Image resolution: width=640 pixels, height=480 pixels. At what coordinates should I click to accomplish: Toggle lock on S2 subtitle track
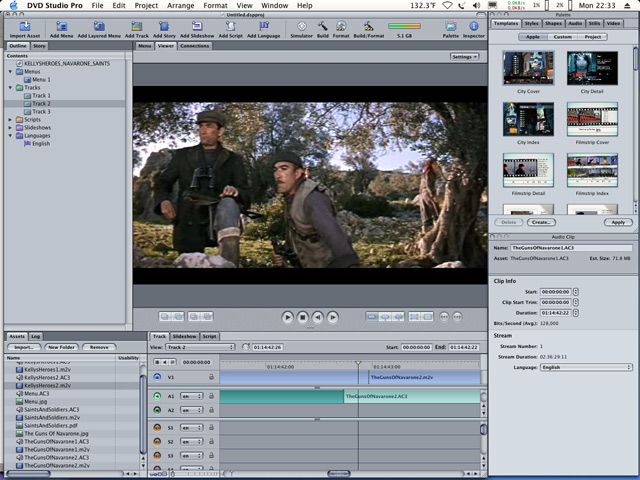click(211, 441)
